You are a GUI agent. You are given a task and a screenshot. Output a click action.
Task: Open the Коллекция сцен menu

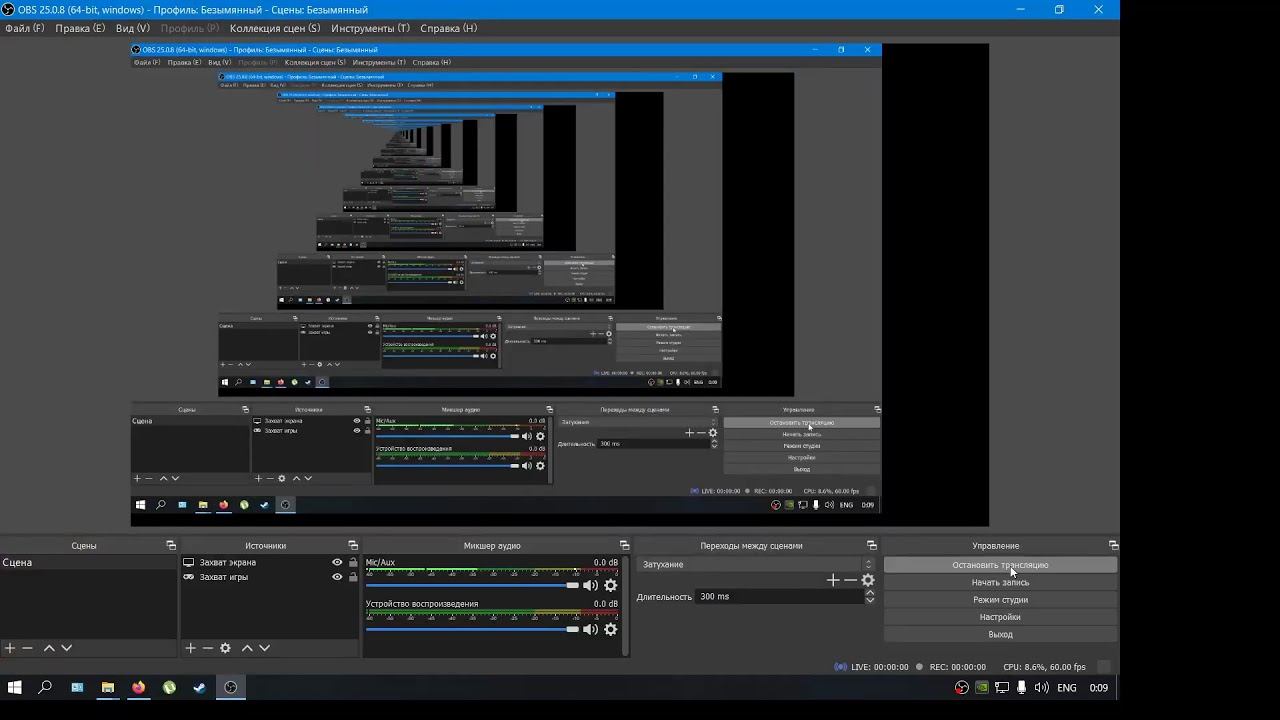[275, 28]
